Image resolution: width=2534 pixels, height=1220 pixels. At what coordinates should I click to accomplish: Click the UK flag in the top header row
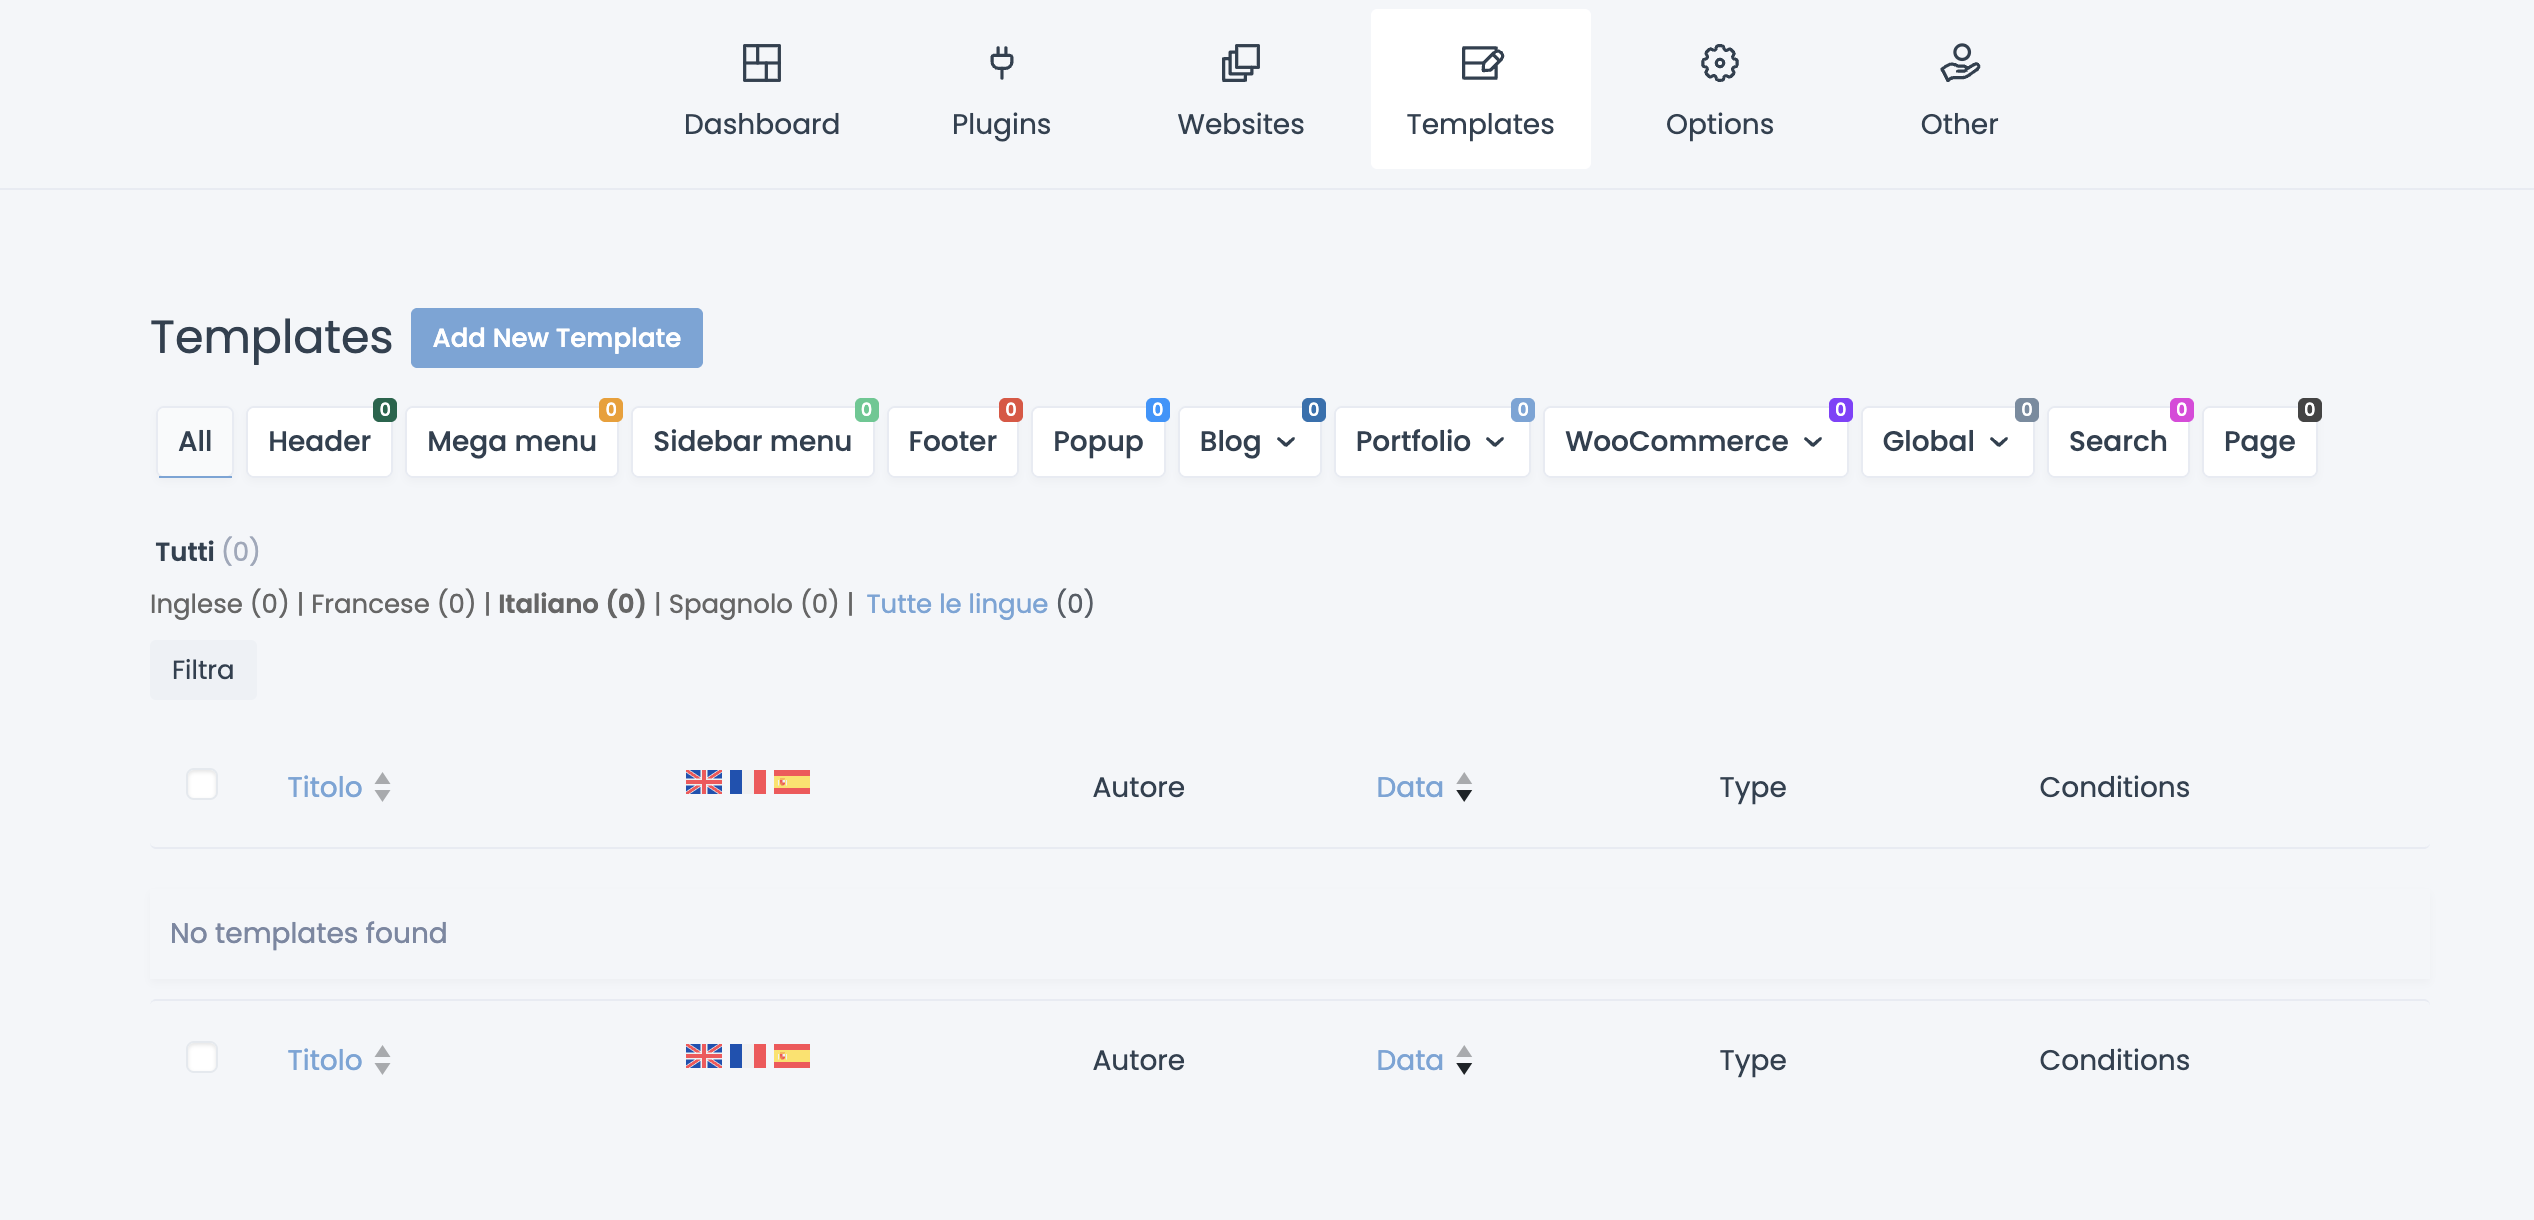(x=703, y=782)
